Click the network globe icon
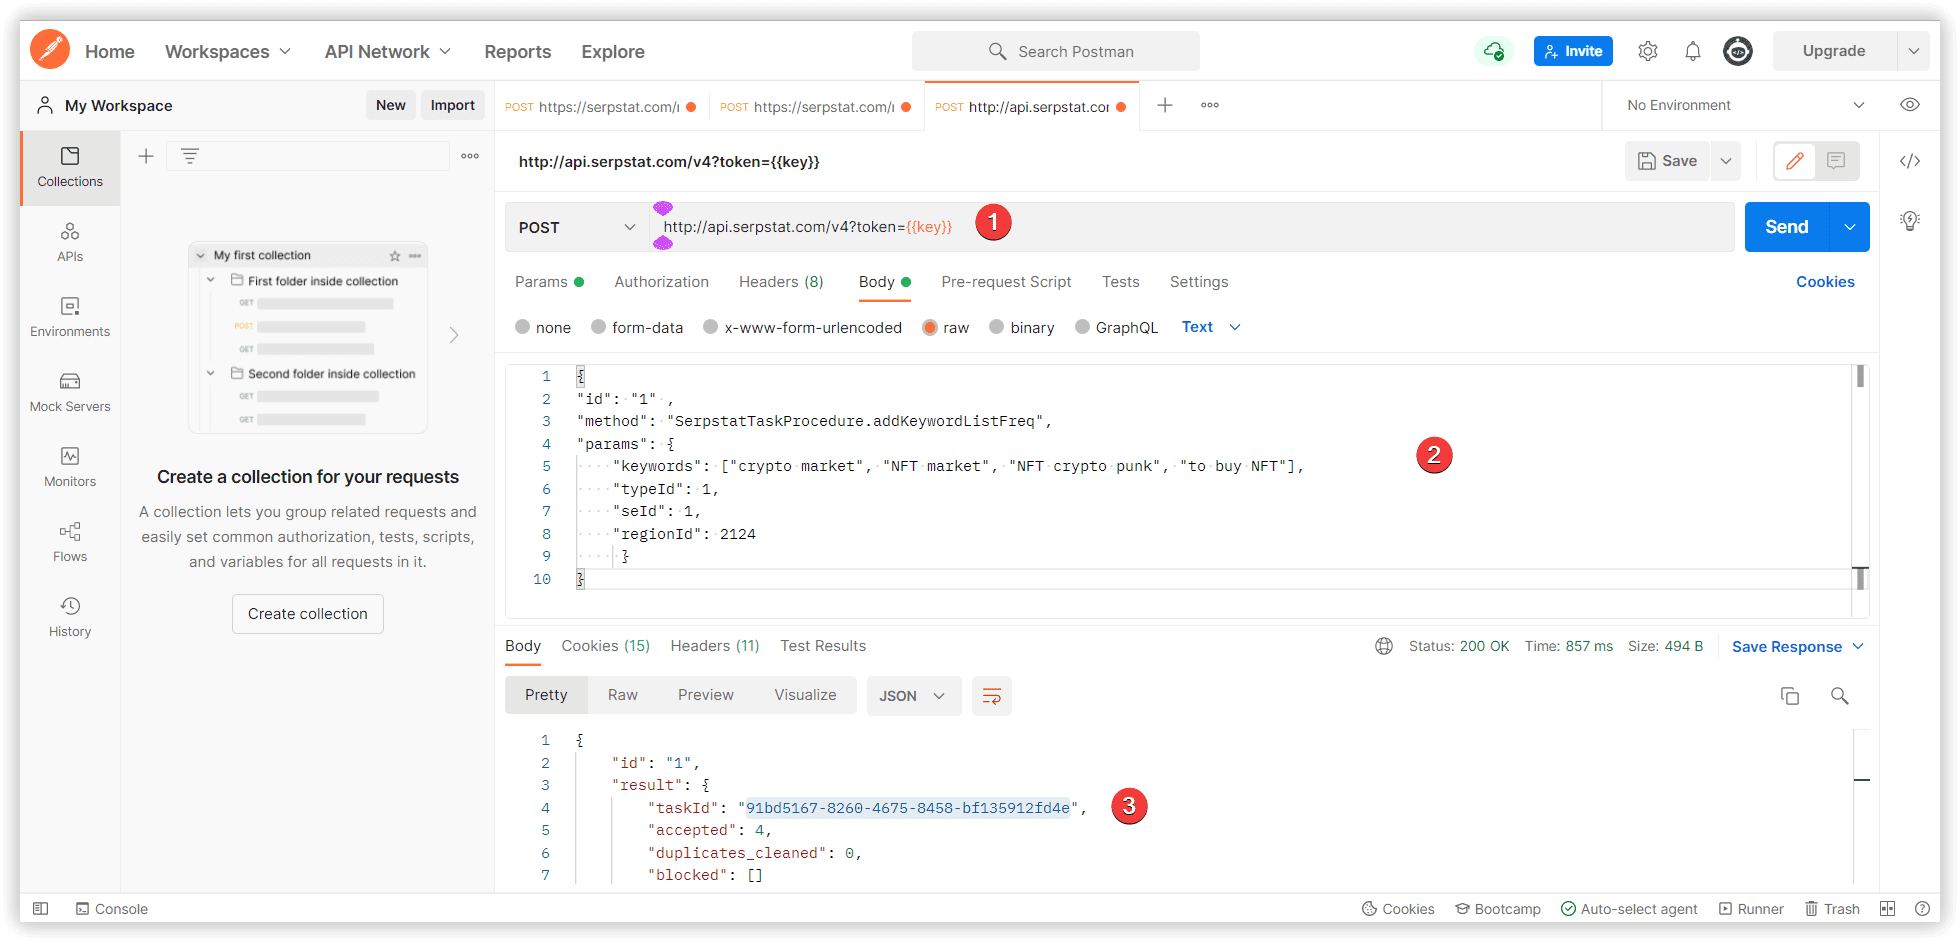 pos(1384,646)
